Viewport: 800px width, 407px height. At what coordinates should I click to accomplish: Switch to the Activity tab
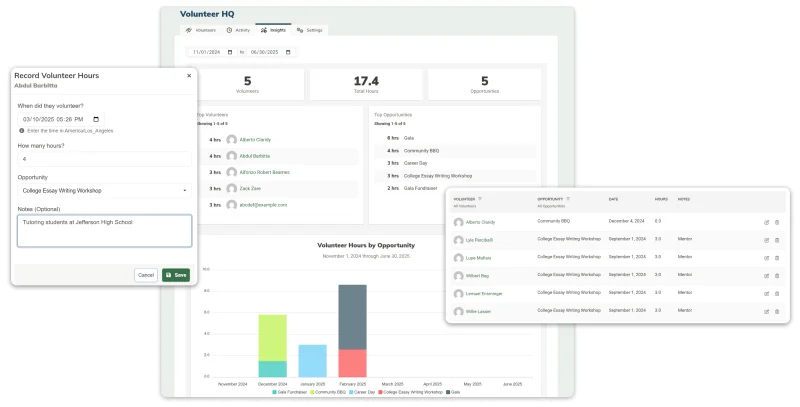point(238,30)
